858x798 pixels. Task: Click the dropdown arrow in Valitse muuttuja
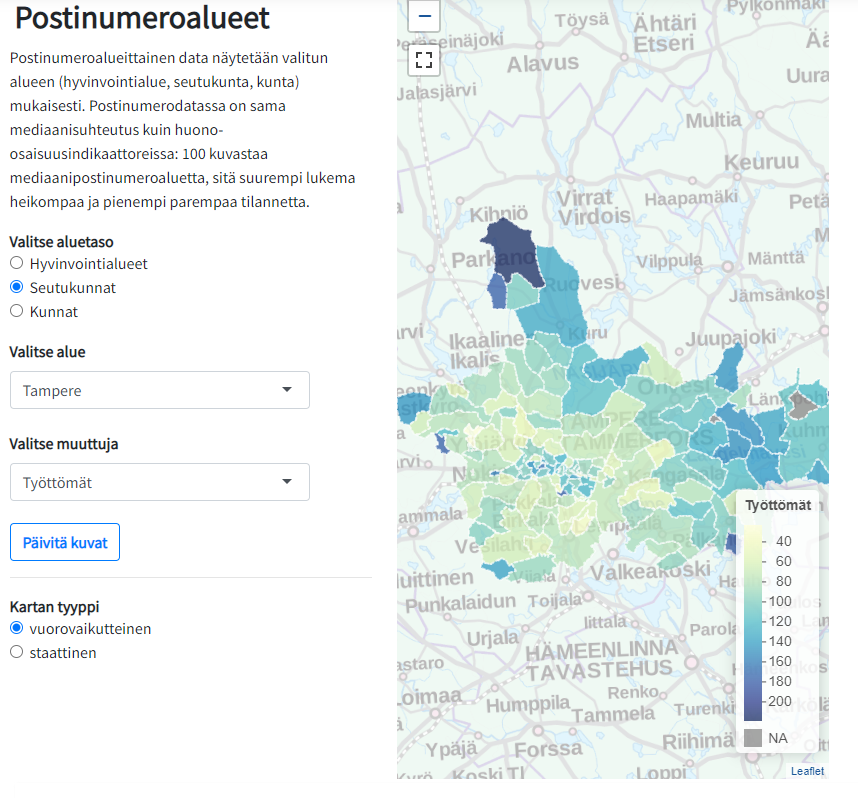click(x=287, y=482)
